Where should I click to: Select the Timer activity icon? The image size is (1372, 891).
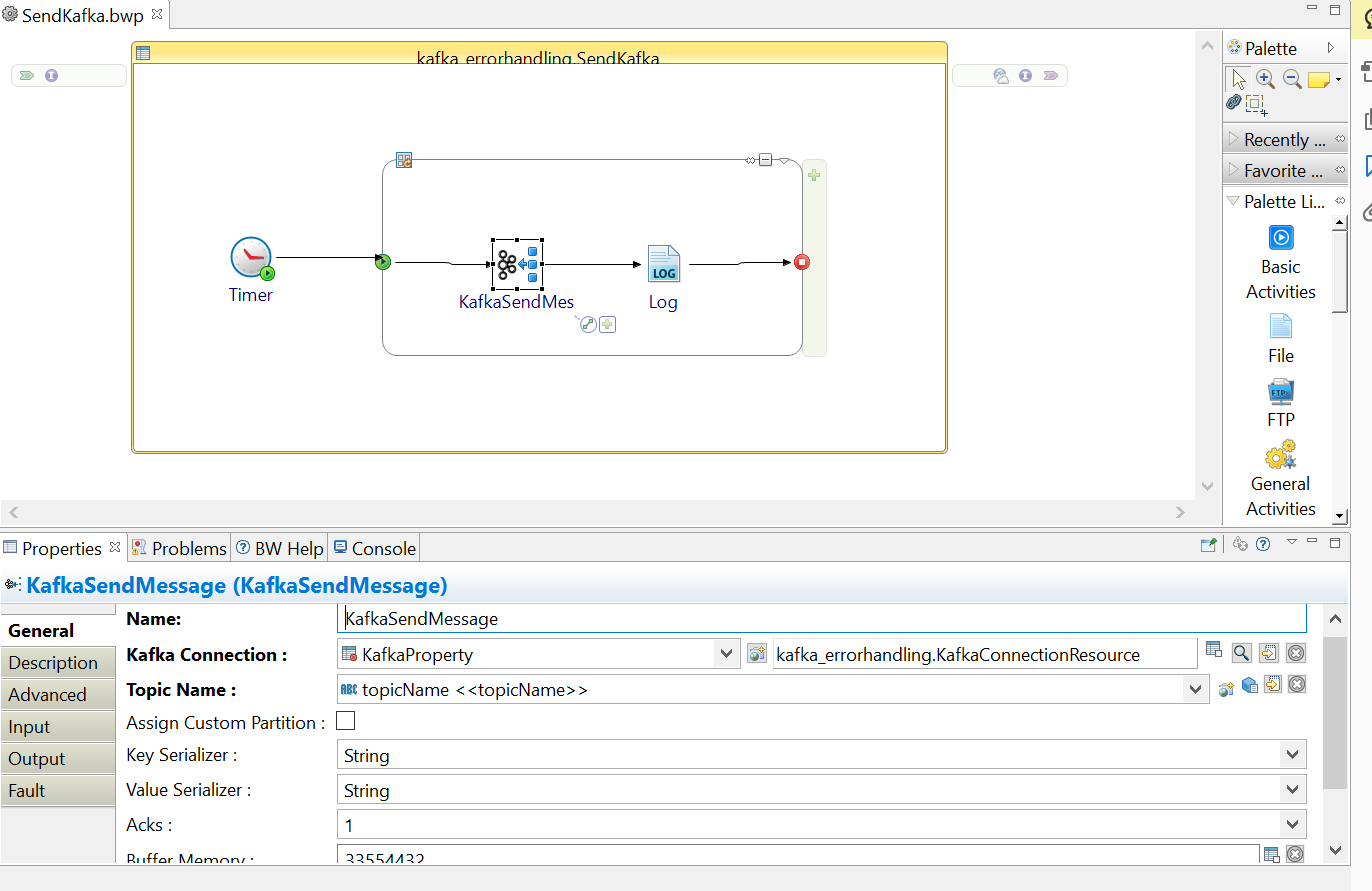point(251,258)
